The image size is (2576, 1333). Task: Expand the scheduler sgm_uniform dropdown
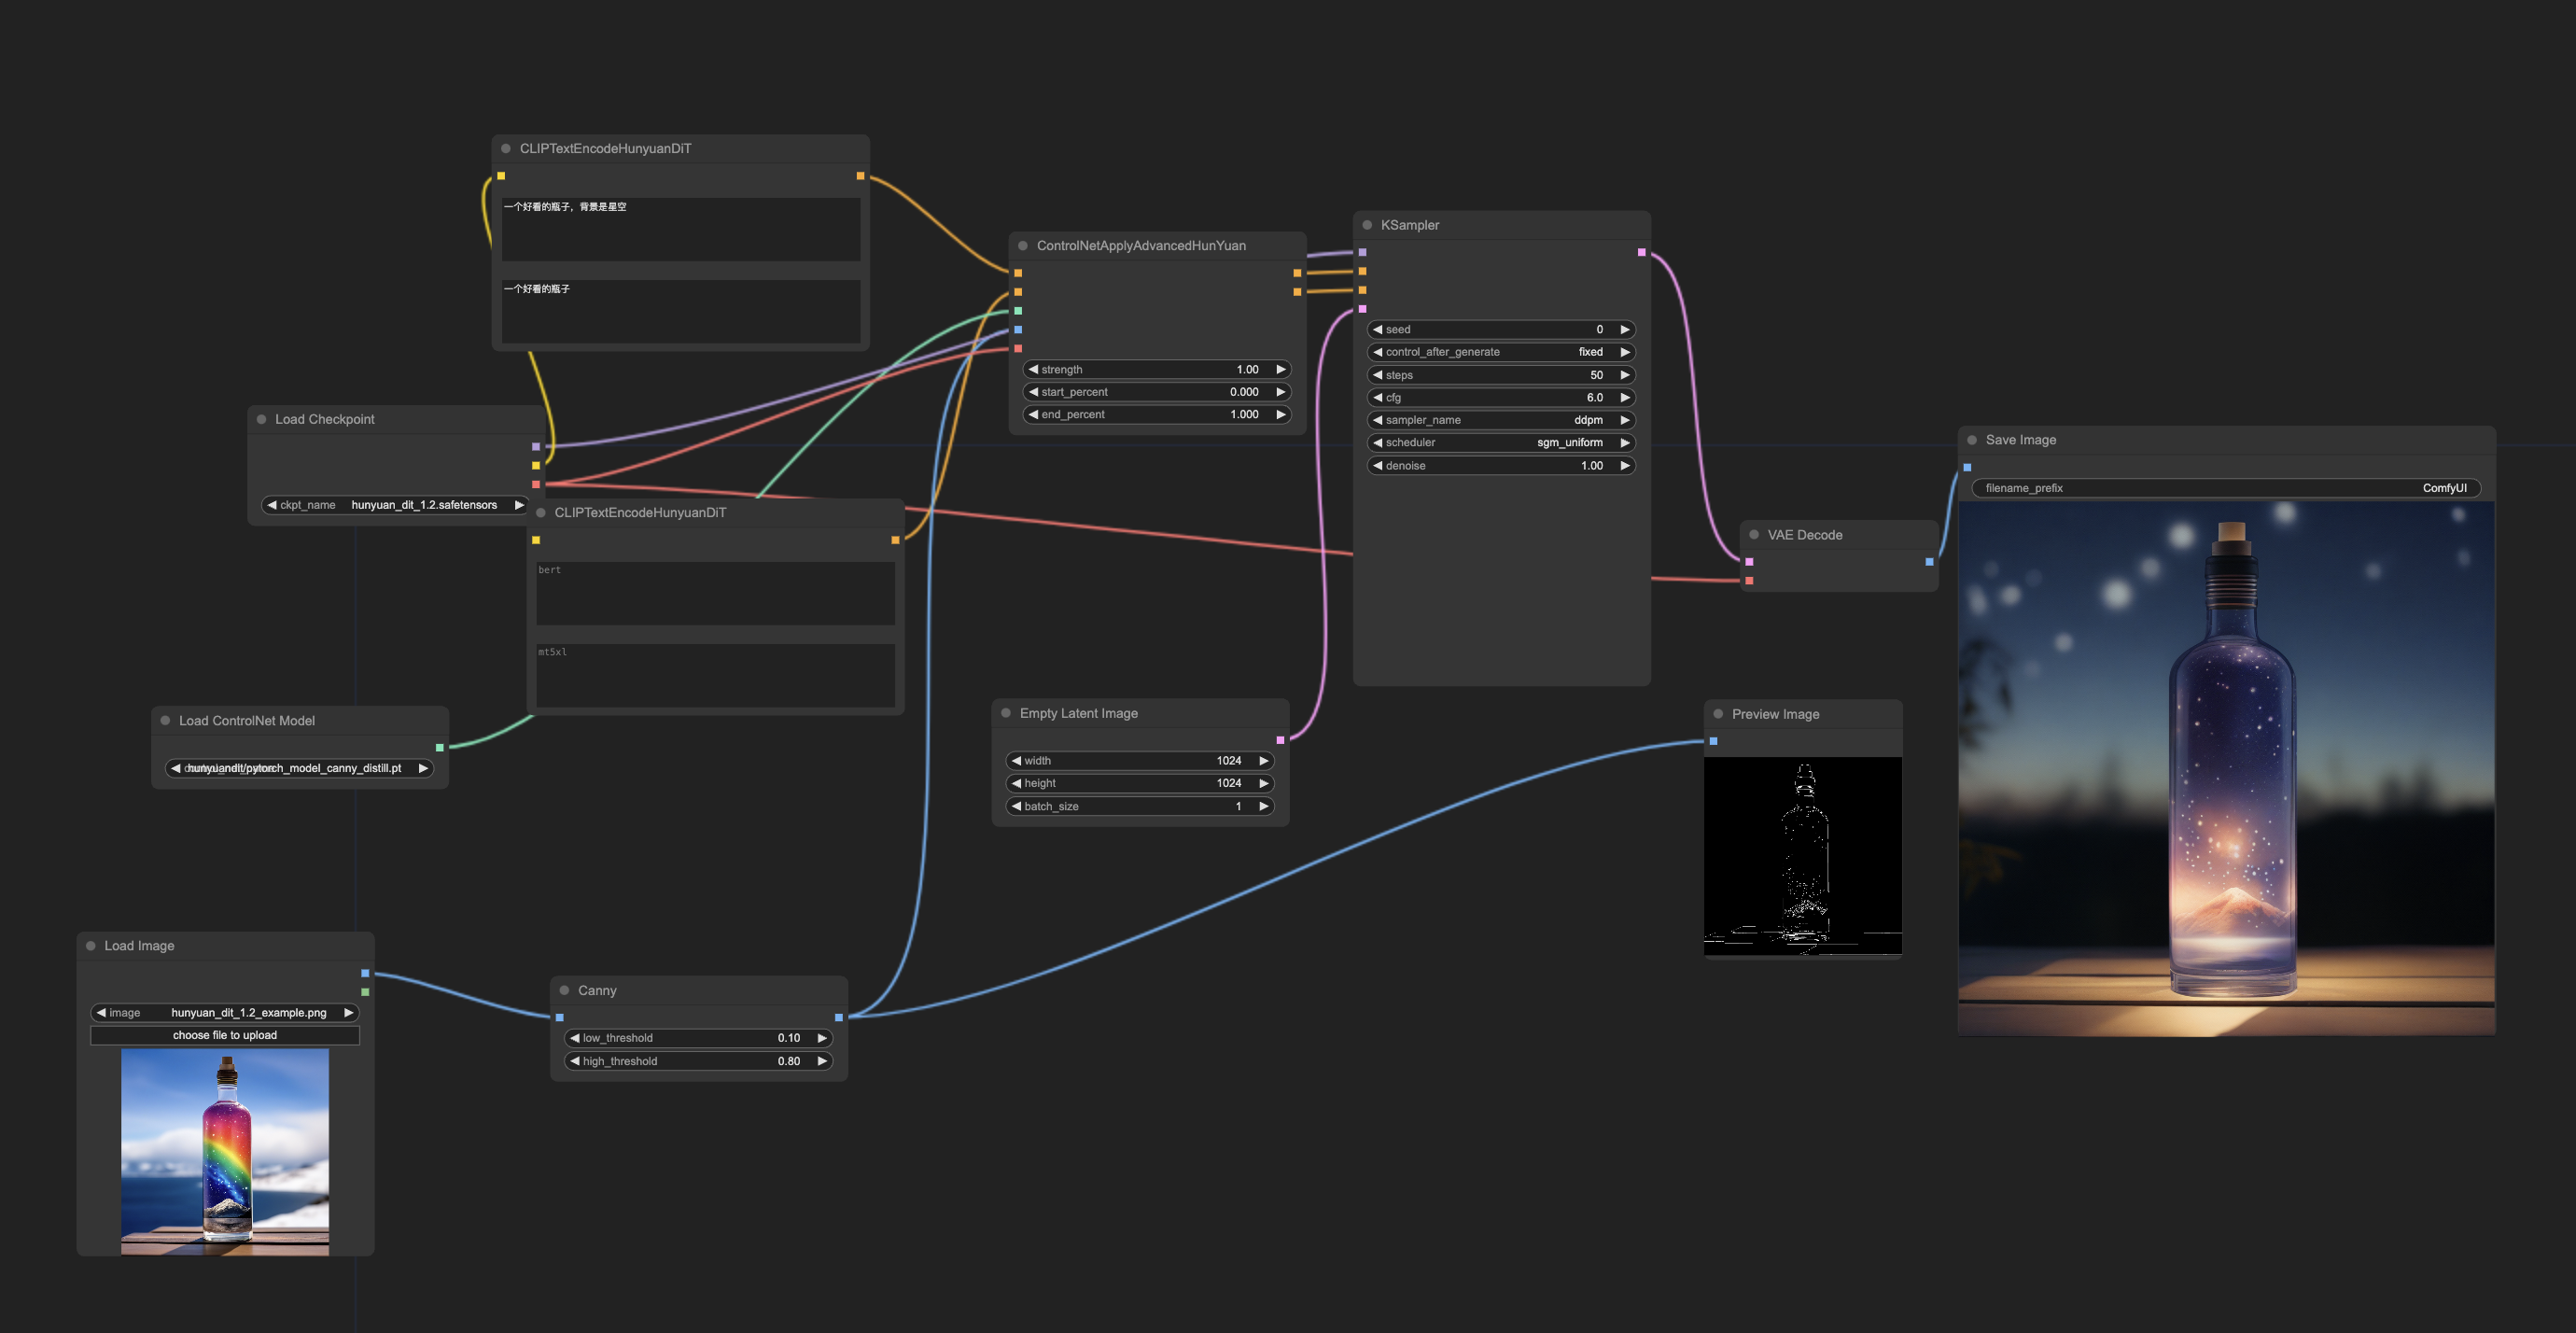point(1501,442)
